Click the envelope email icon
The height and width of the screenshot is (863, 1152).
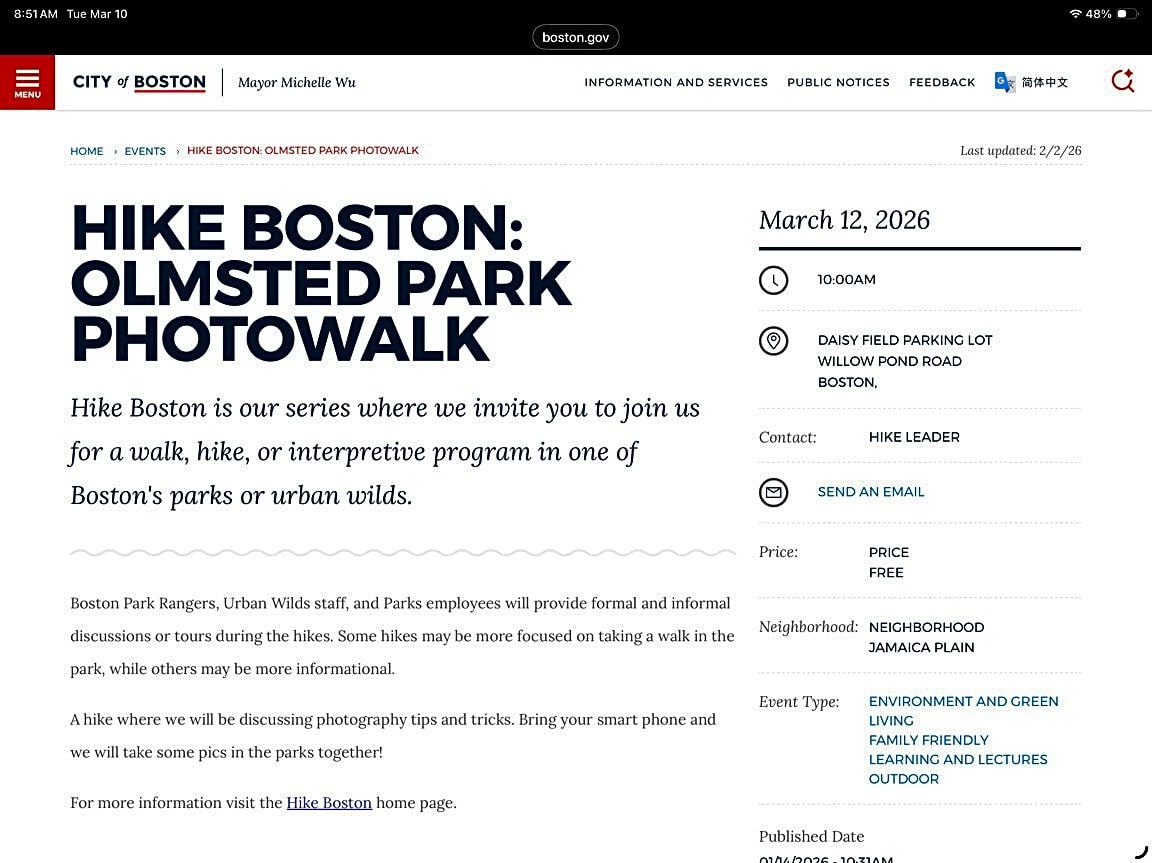[773, 492]
